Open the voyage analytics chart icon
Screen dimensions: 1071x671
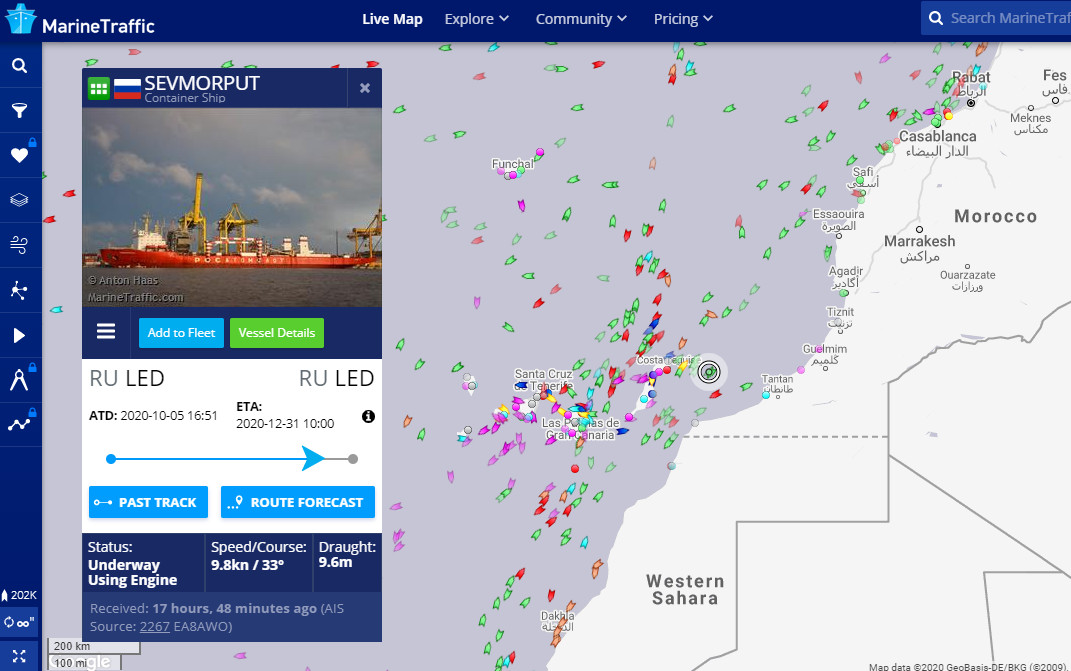[20, 424]
